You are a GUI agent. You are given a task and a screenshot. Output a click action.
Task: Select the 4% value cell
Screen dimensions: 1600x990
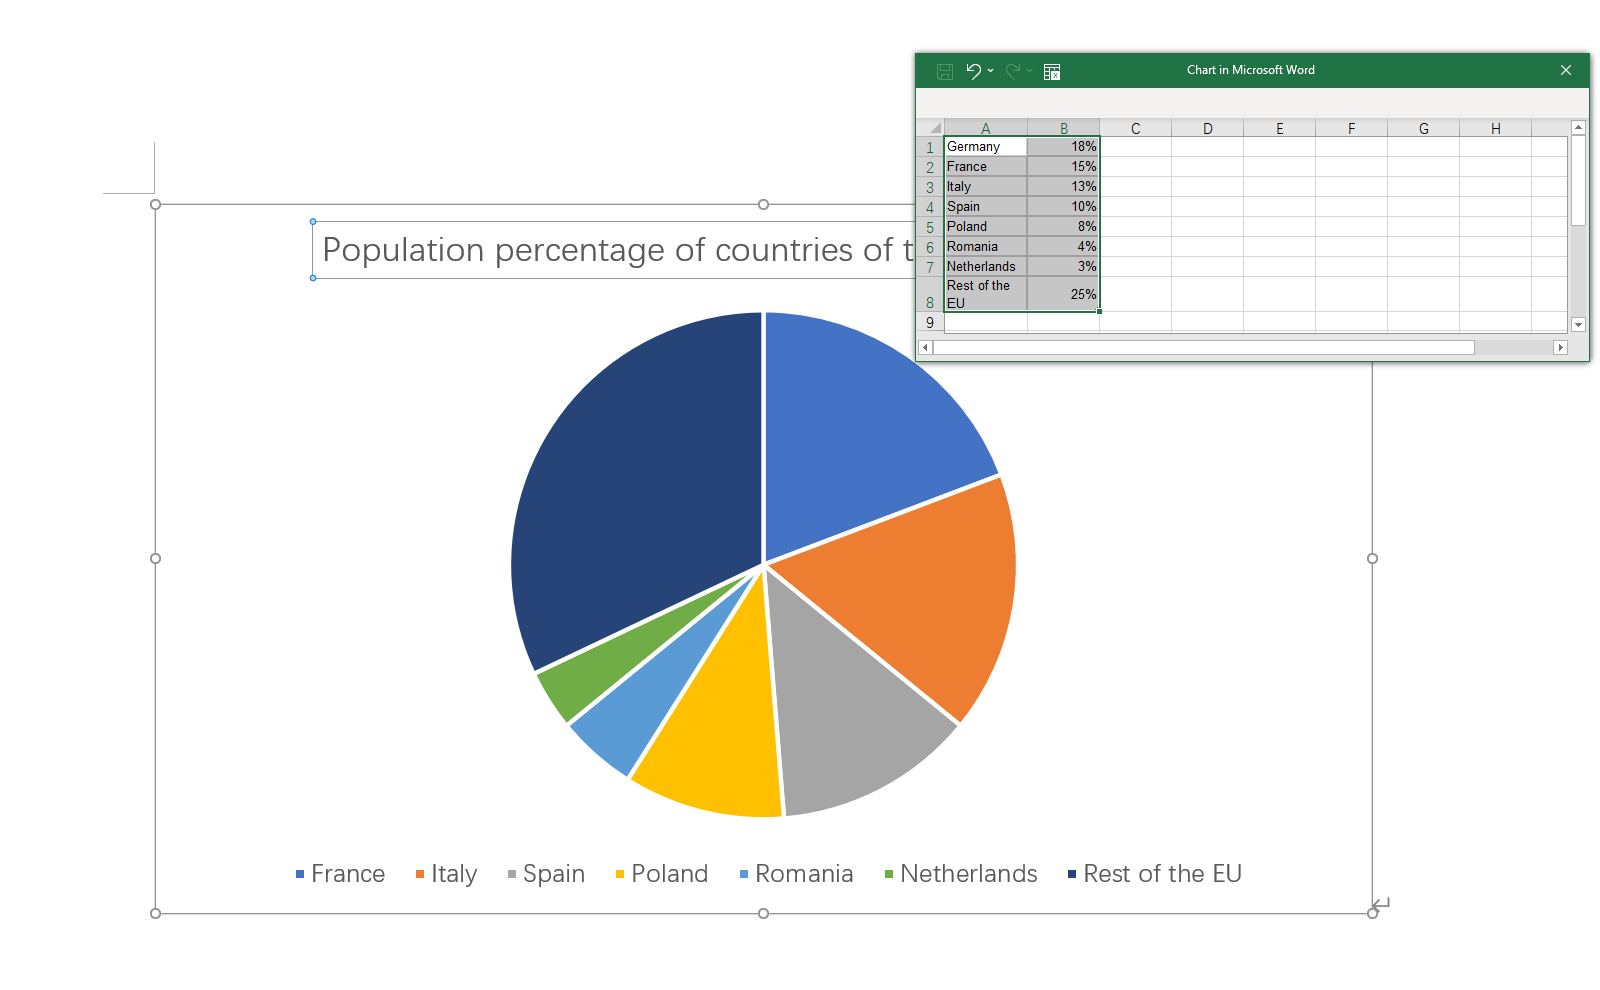pyautogui.click(x=1064, y=247)
